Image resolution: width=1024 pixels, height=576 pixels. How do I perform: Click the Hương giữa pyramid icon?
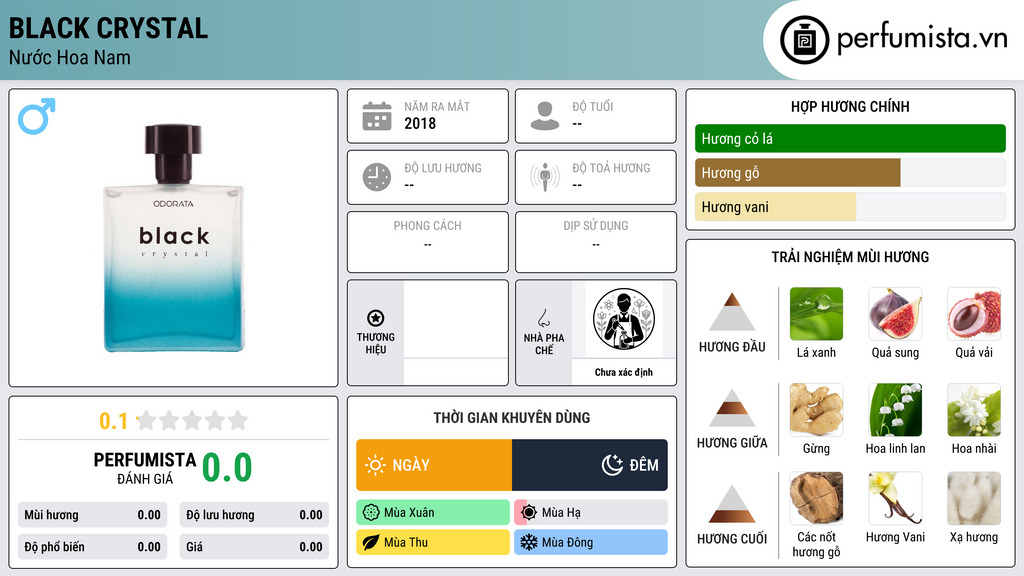pos(732,408)
